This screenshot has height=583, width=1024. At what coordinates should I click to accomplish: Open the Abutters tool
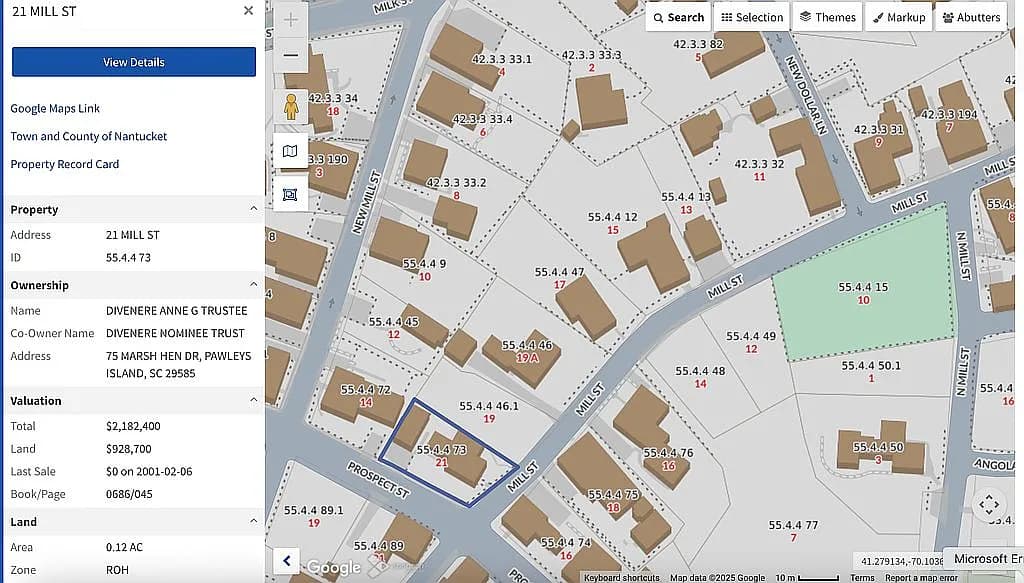(971, 18)
